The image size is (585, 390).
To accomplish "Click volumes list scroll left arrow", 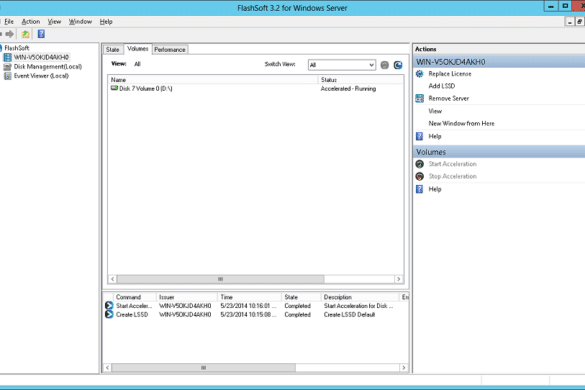I will coord(112,279).
